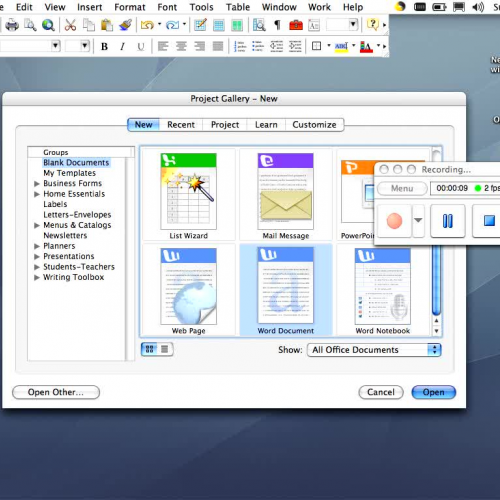Open the Format menu
The width and height of the screenshot is (500, 500).
coord(130,7)
